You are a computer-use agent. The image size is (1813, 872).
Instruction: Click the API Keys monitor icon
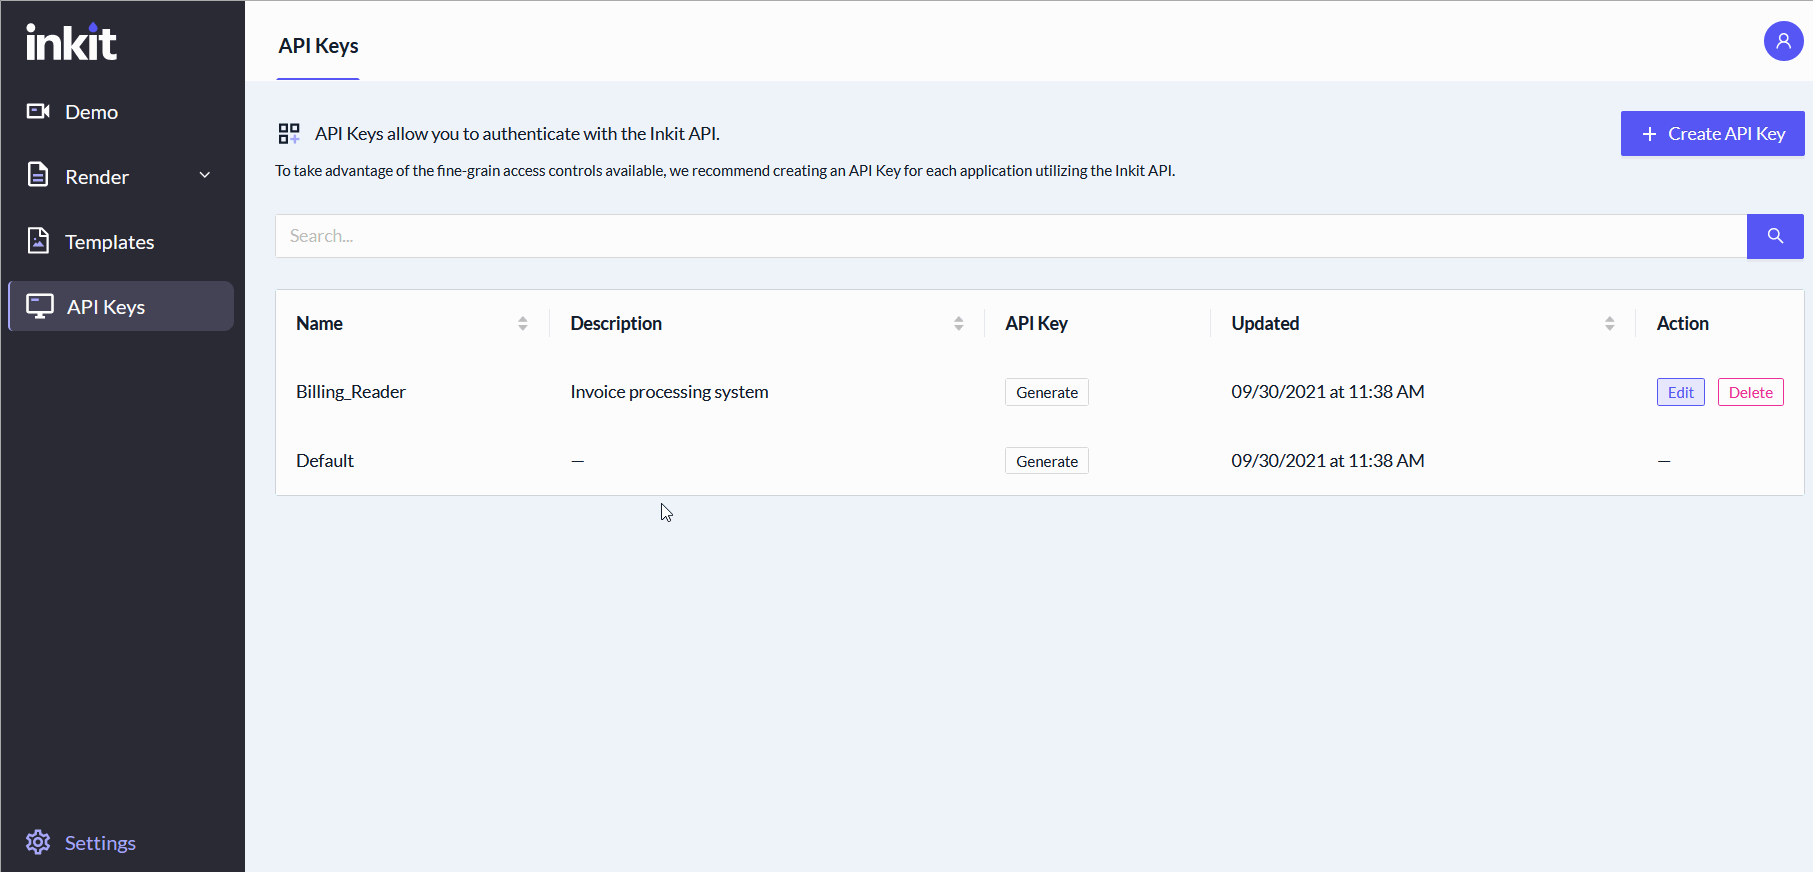point(40,306)
